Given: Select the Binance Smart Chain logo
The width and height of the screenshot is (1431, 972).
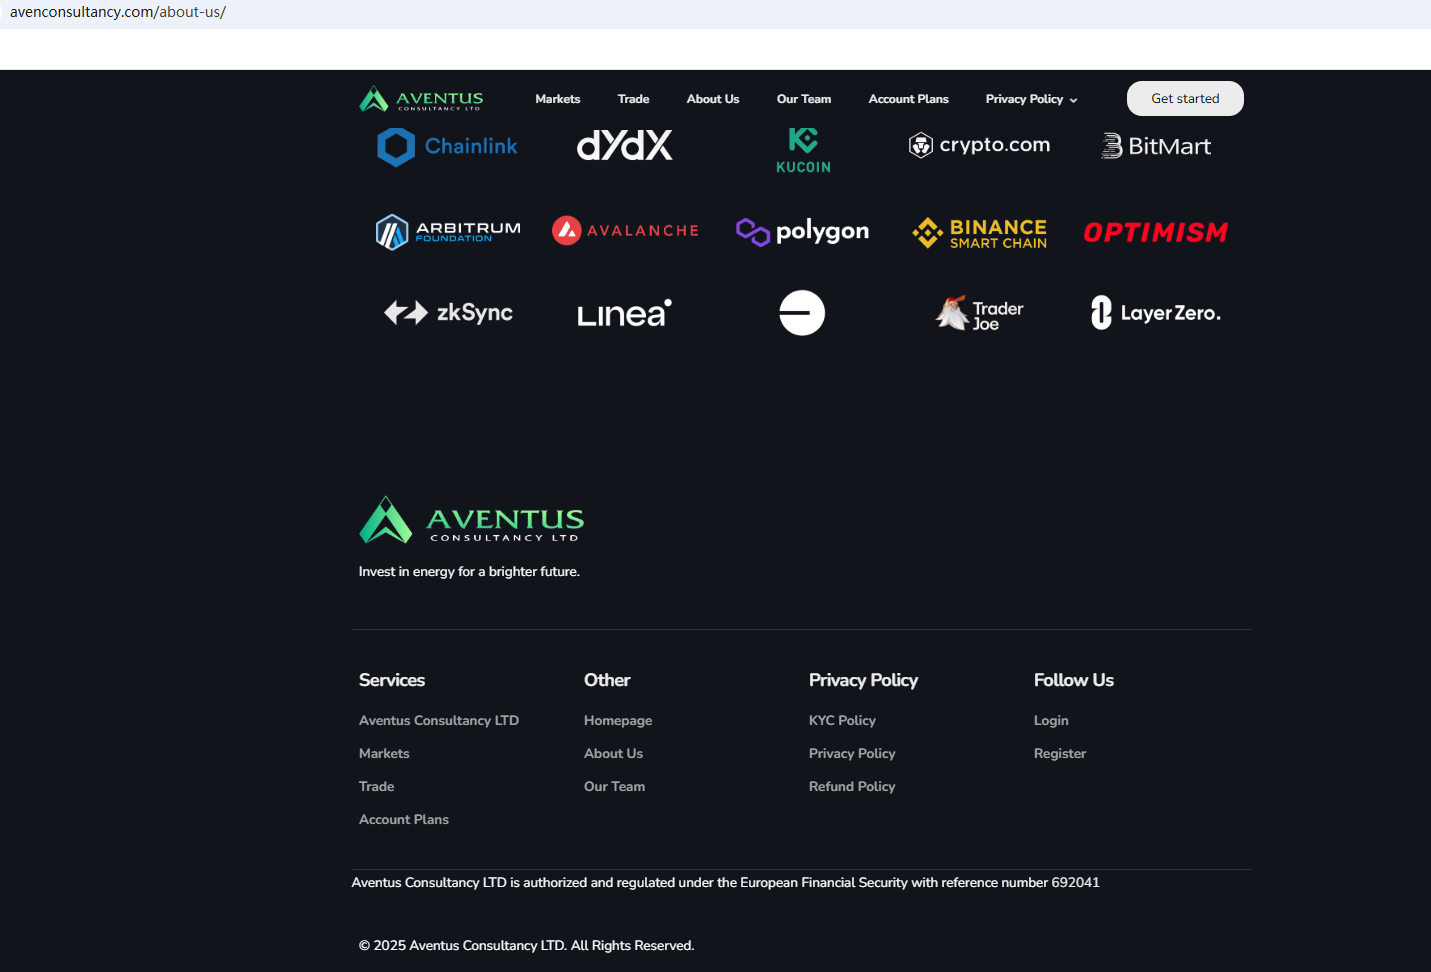Looking at the screenshot, I should pos(979,233).
